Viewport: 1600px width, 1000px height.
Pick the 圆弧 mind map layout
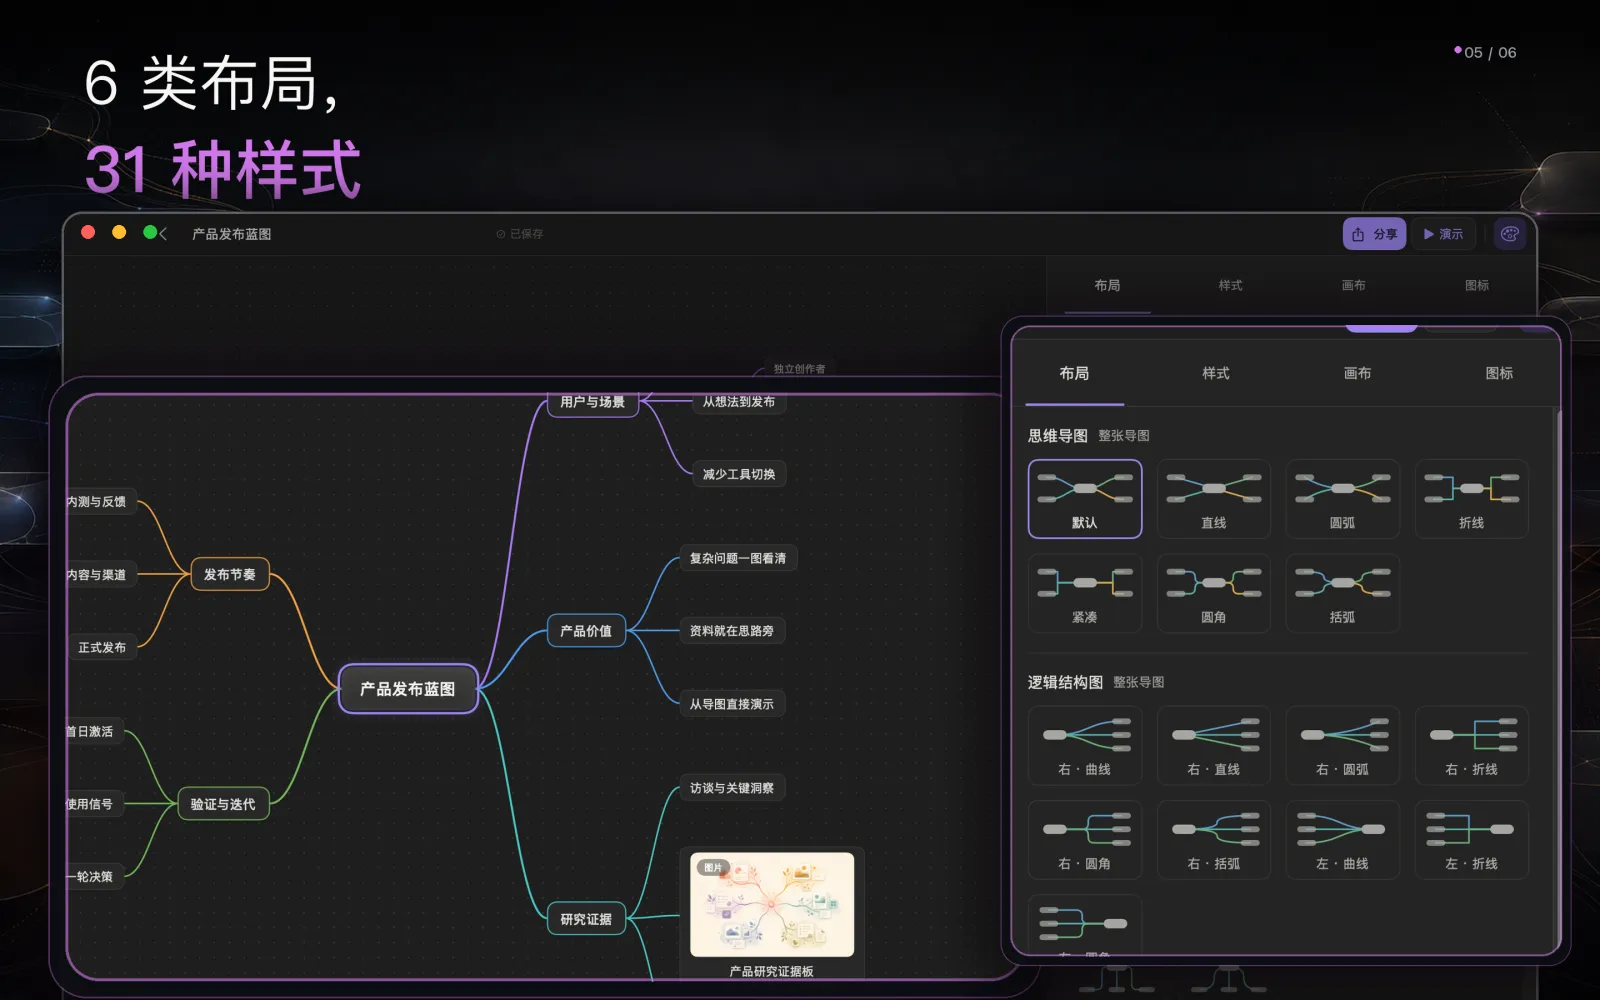(x=1343, y=499)
